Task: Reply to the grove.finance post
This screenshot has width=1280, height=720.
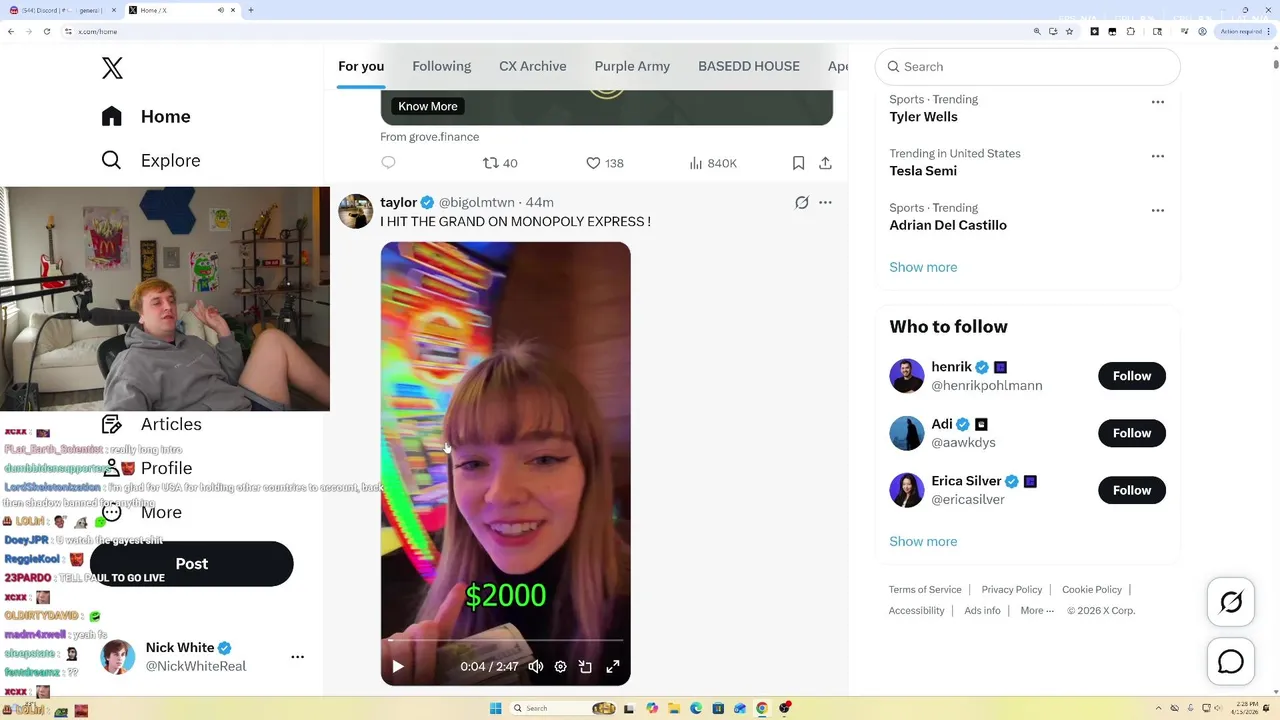Action: pyautogui.click(x=389, y=163)
